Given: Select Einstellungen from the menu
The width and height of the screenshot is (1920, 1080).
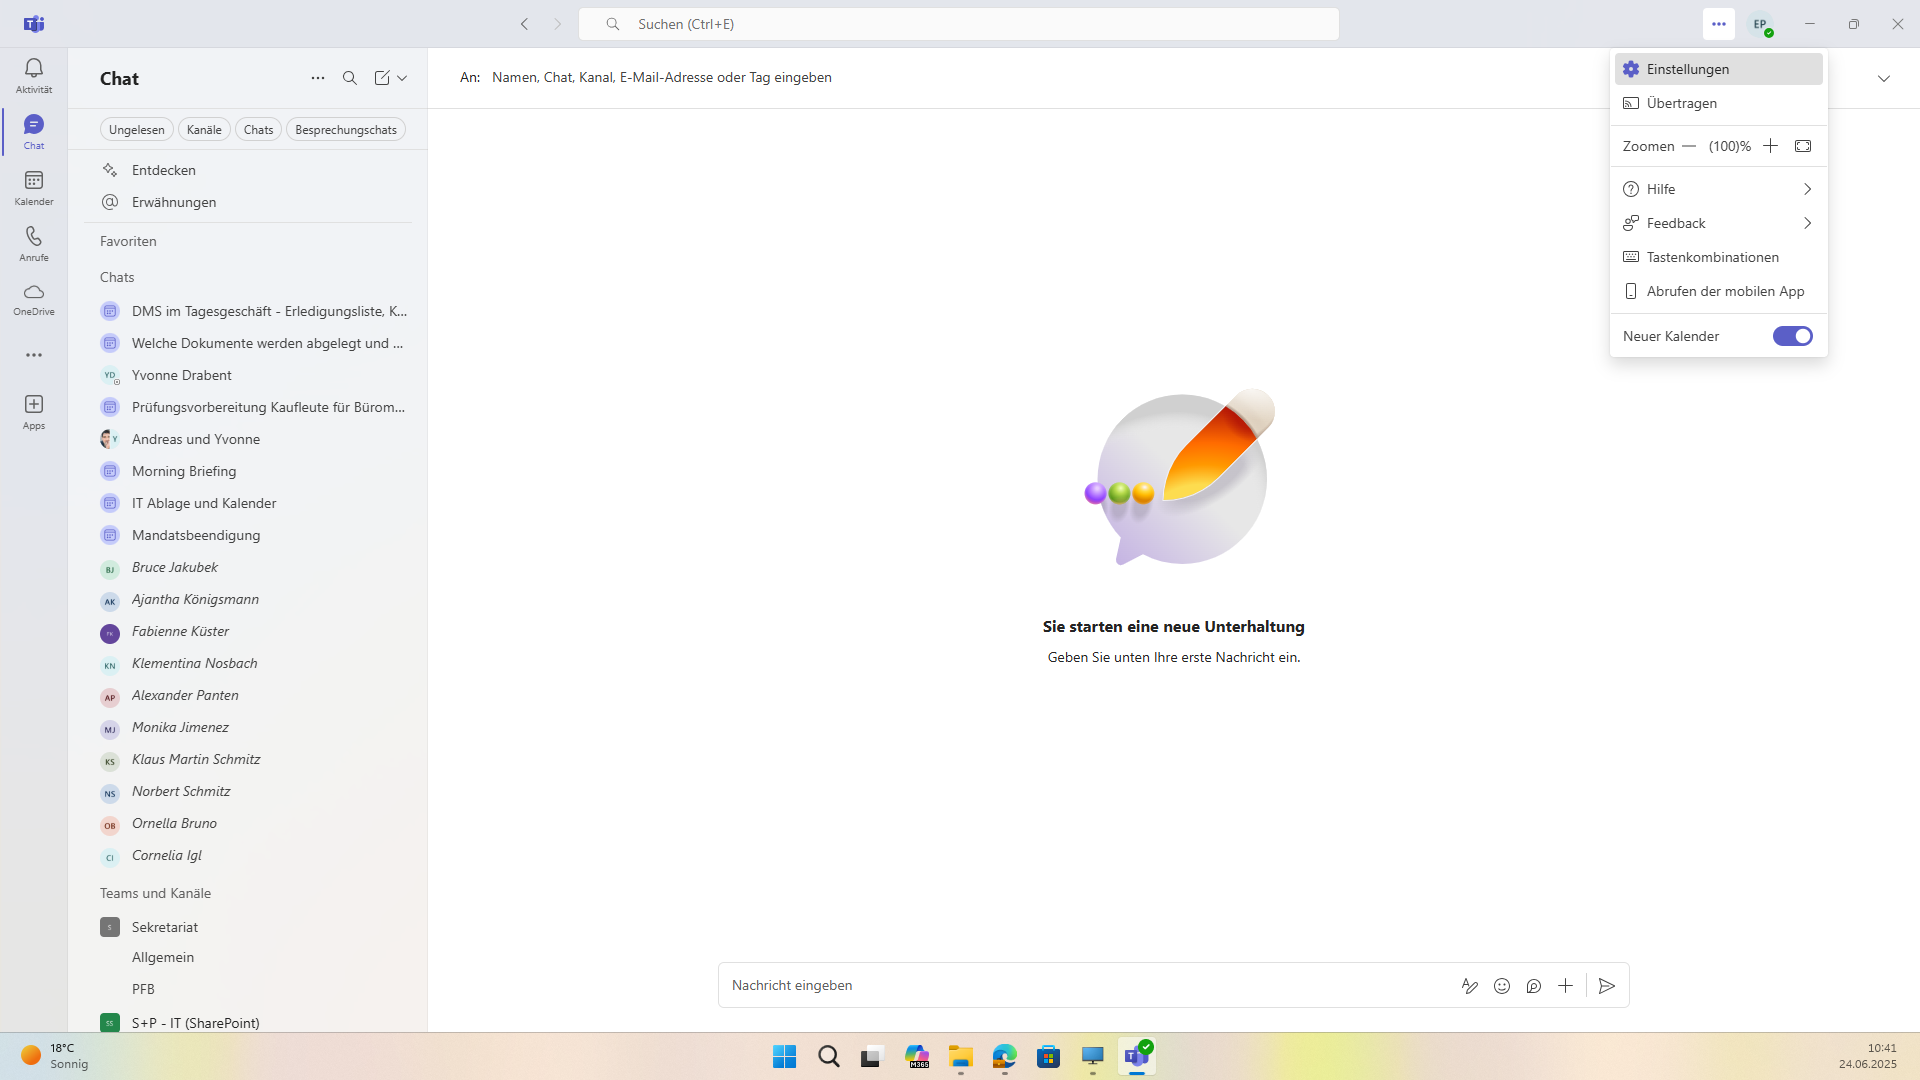Looking at the screenshot, I should tap(1687, 69).
